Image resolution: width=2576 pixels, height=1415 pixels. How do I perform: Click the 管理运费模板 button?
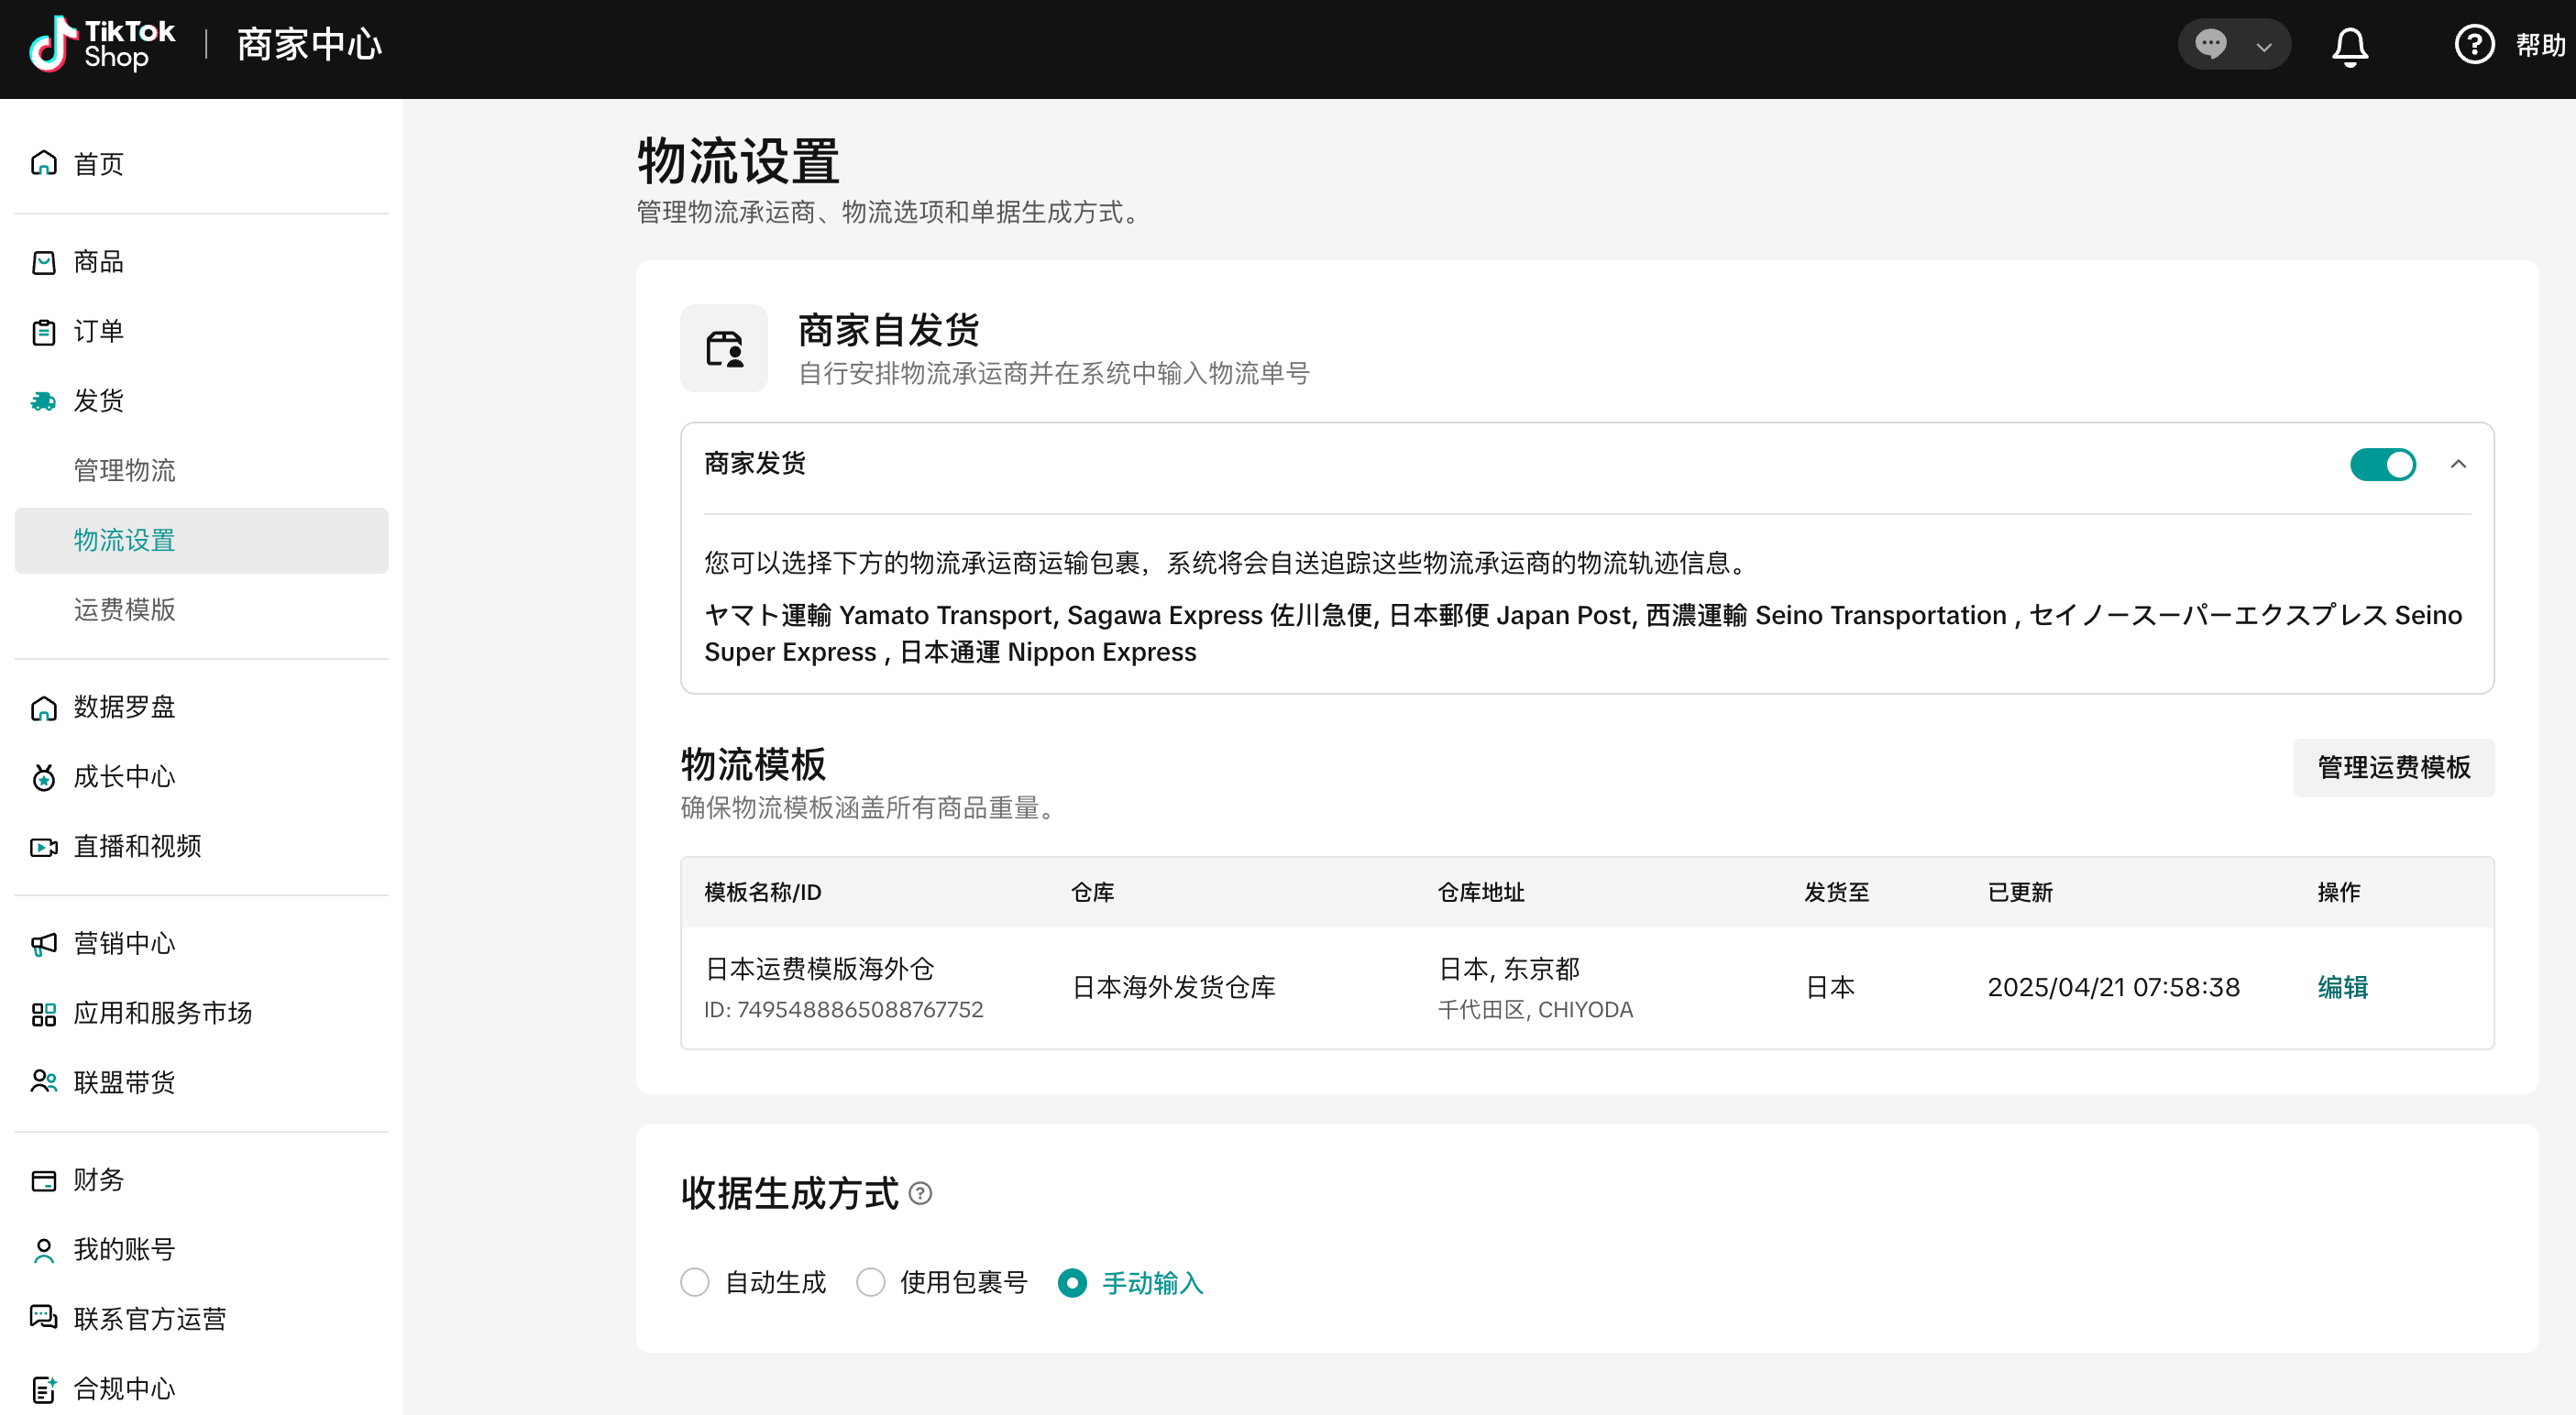[x=2393, y=768]
